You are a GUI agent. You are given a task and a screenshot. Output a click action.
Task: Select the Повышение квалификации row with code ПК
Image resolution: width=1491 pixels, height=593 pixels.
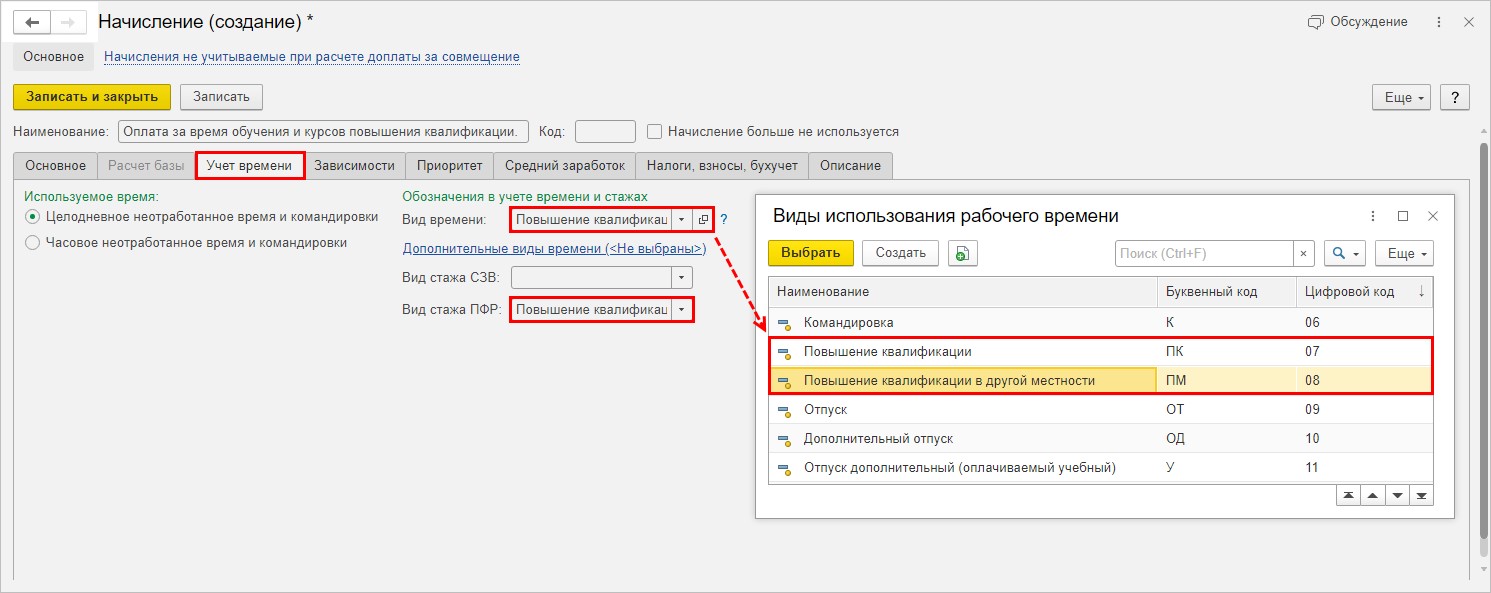coord(1100,352)
